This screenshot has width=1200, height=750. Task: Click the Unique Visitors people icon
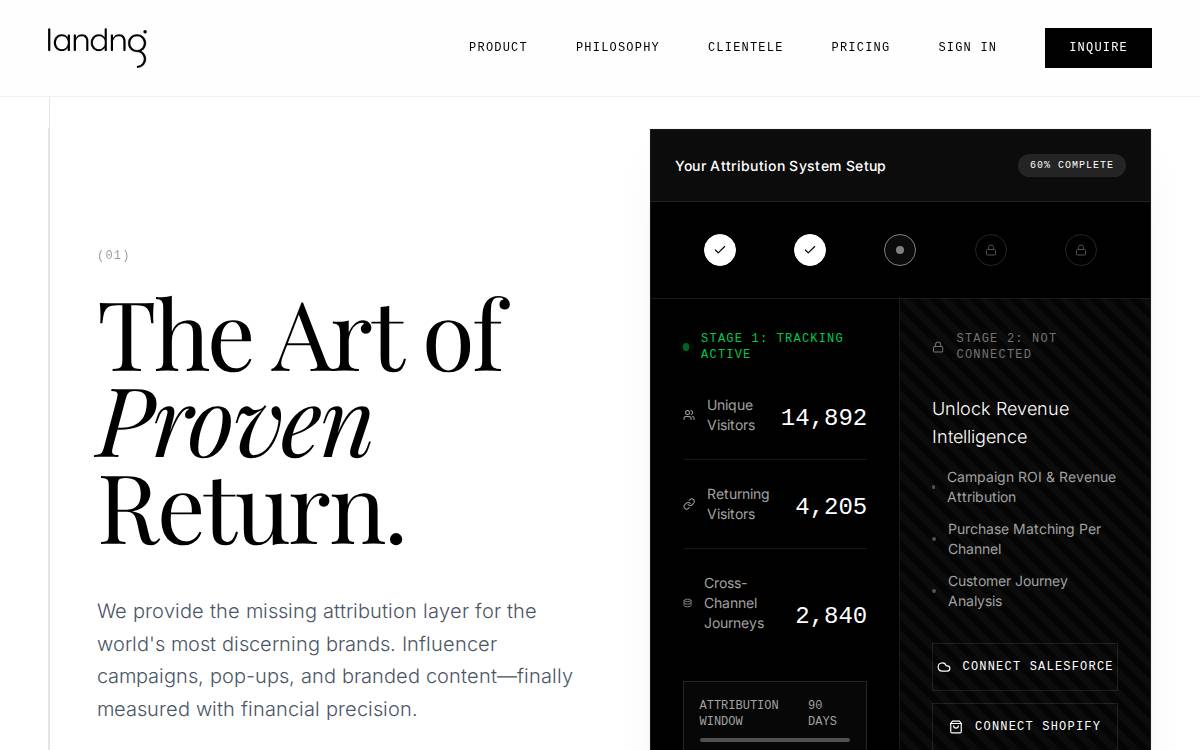tap(689, 415)
